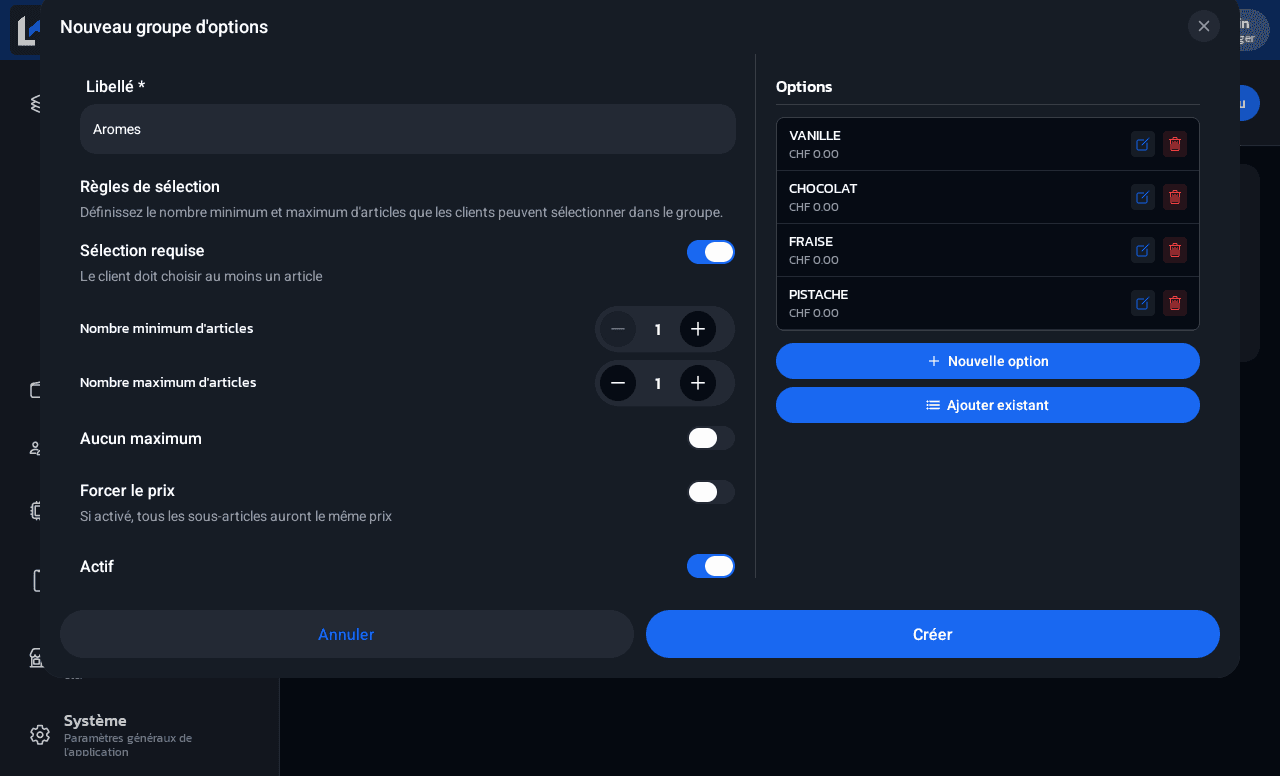Delete the FRAISE option
Screen dimensions: 1280x776
point(1175,250)
